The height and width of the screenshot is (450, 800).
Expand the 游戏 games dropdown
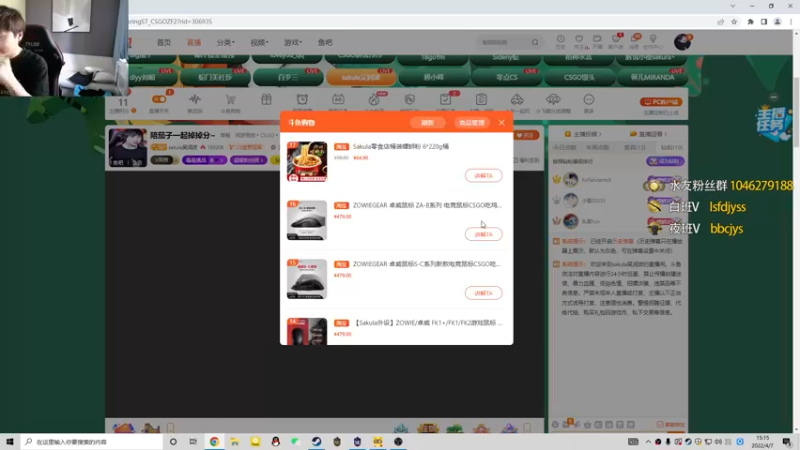(292, 42)
